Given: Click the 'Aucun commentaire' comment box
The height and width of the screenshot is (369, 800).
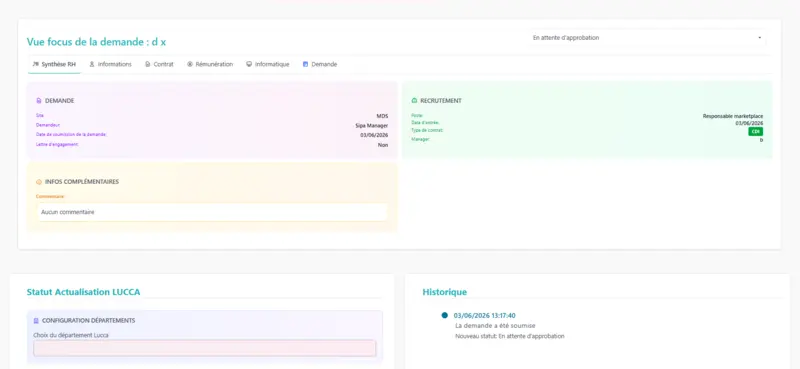Looking at the screenshot, I should coord(212,212).
